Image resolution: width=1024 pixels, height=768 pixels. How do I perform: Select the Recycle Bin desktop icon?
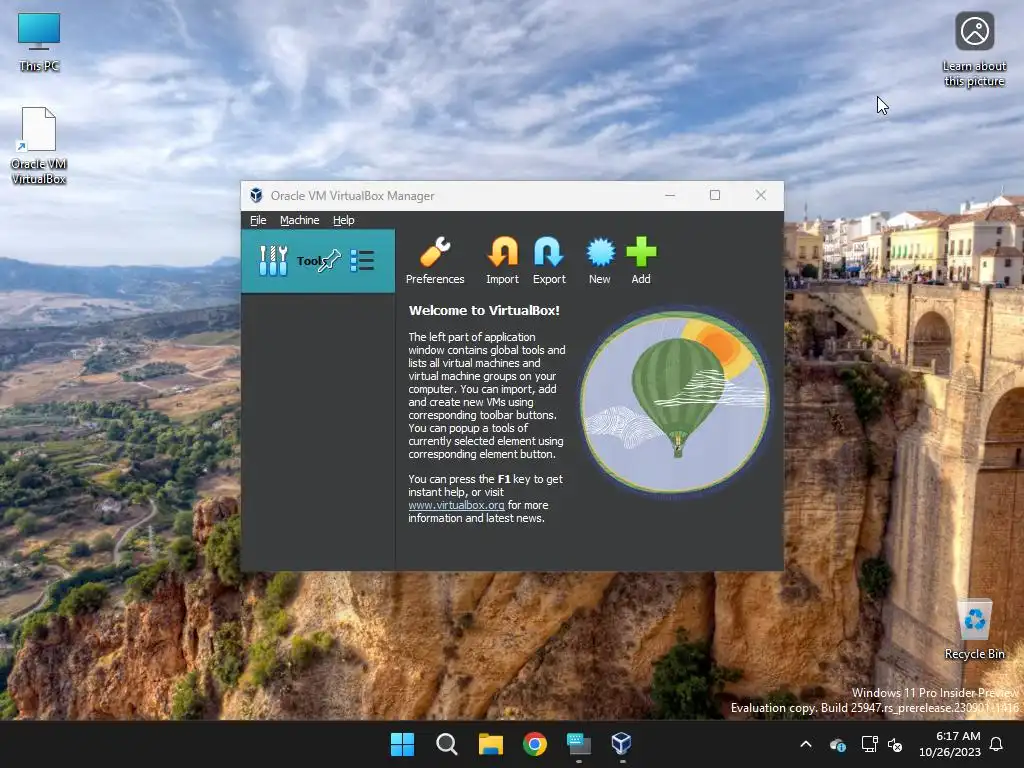point(974,629)
